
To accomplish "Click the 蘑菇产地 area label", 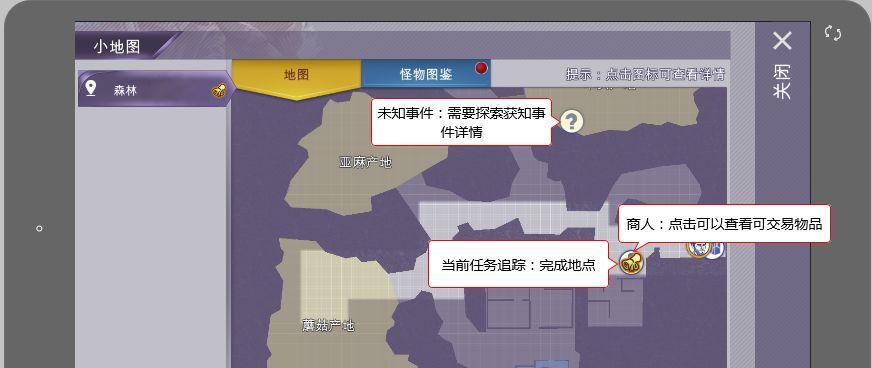I will [x=328, y=325].
